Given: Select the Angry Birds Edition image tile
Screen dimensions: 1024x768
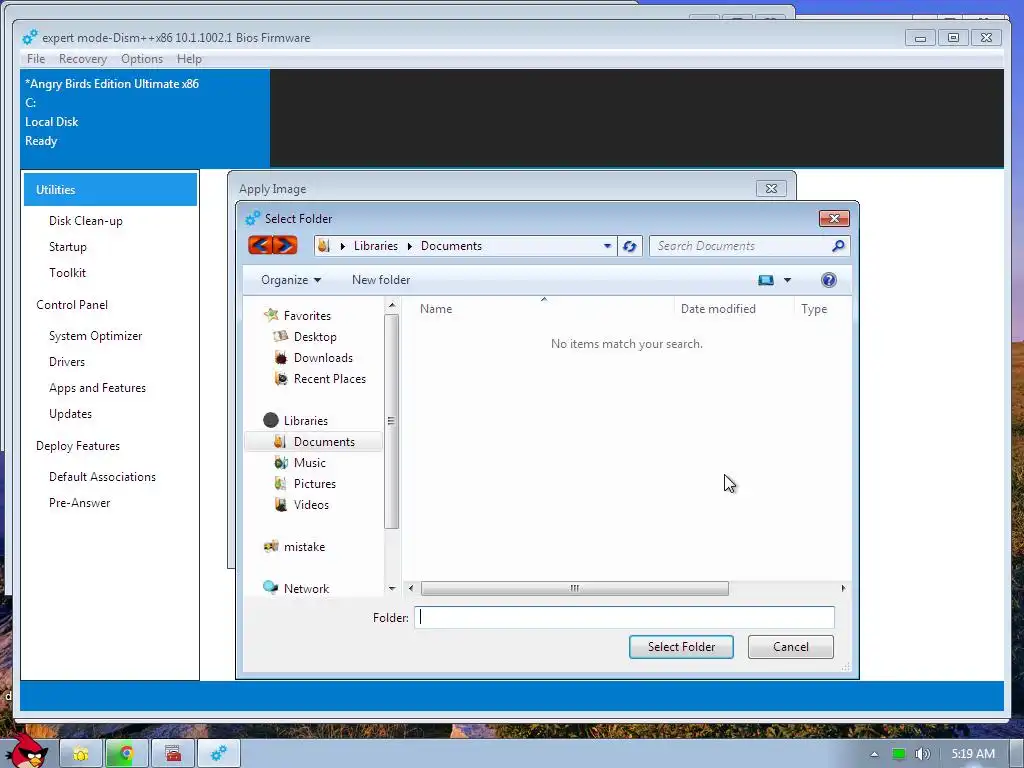Looking at the screenshot, I should (145, 118).
